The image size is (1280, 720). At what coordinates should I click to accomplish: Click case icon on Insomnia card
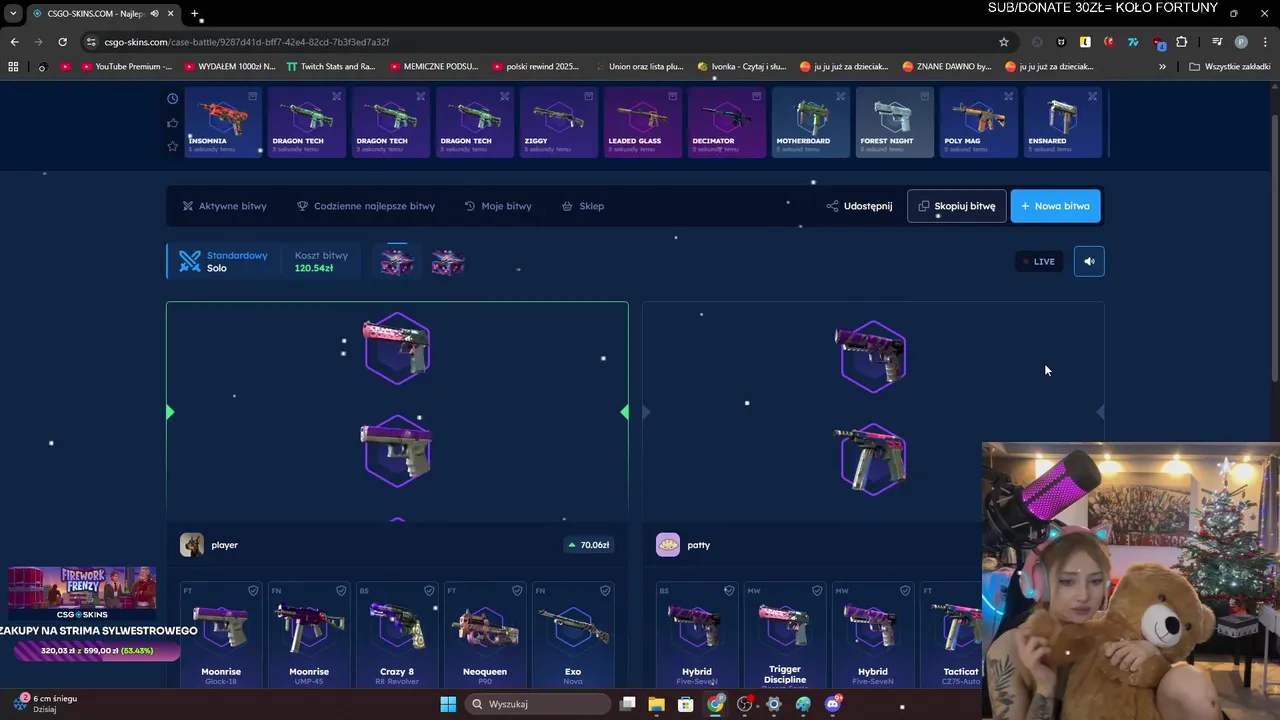(x=252, y=96)
